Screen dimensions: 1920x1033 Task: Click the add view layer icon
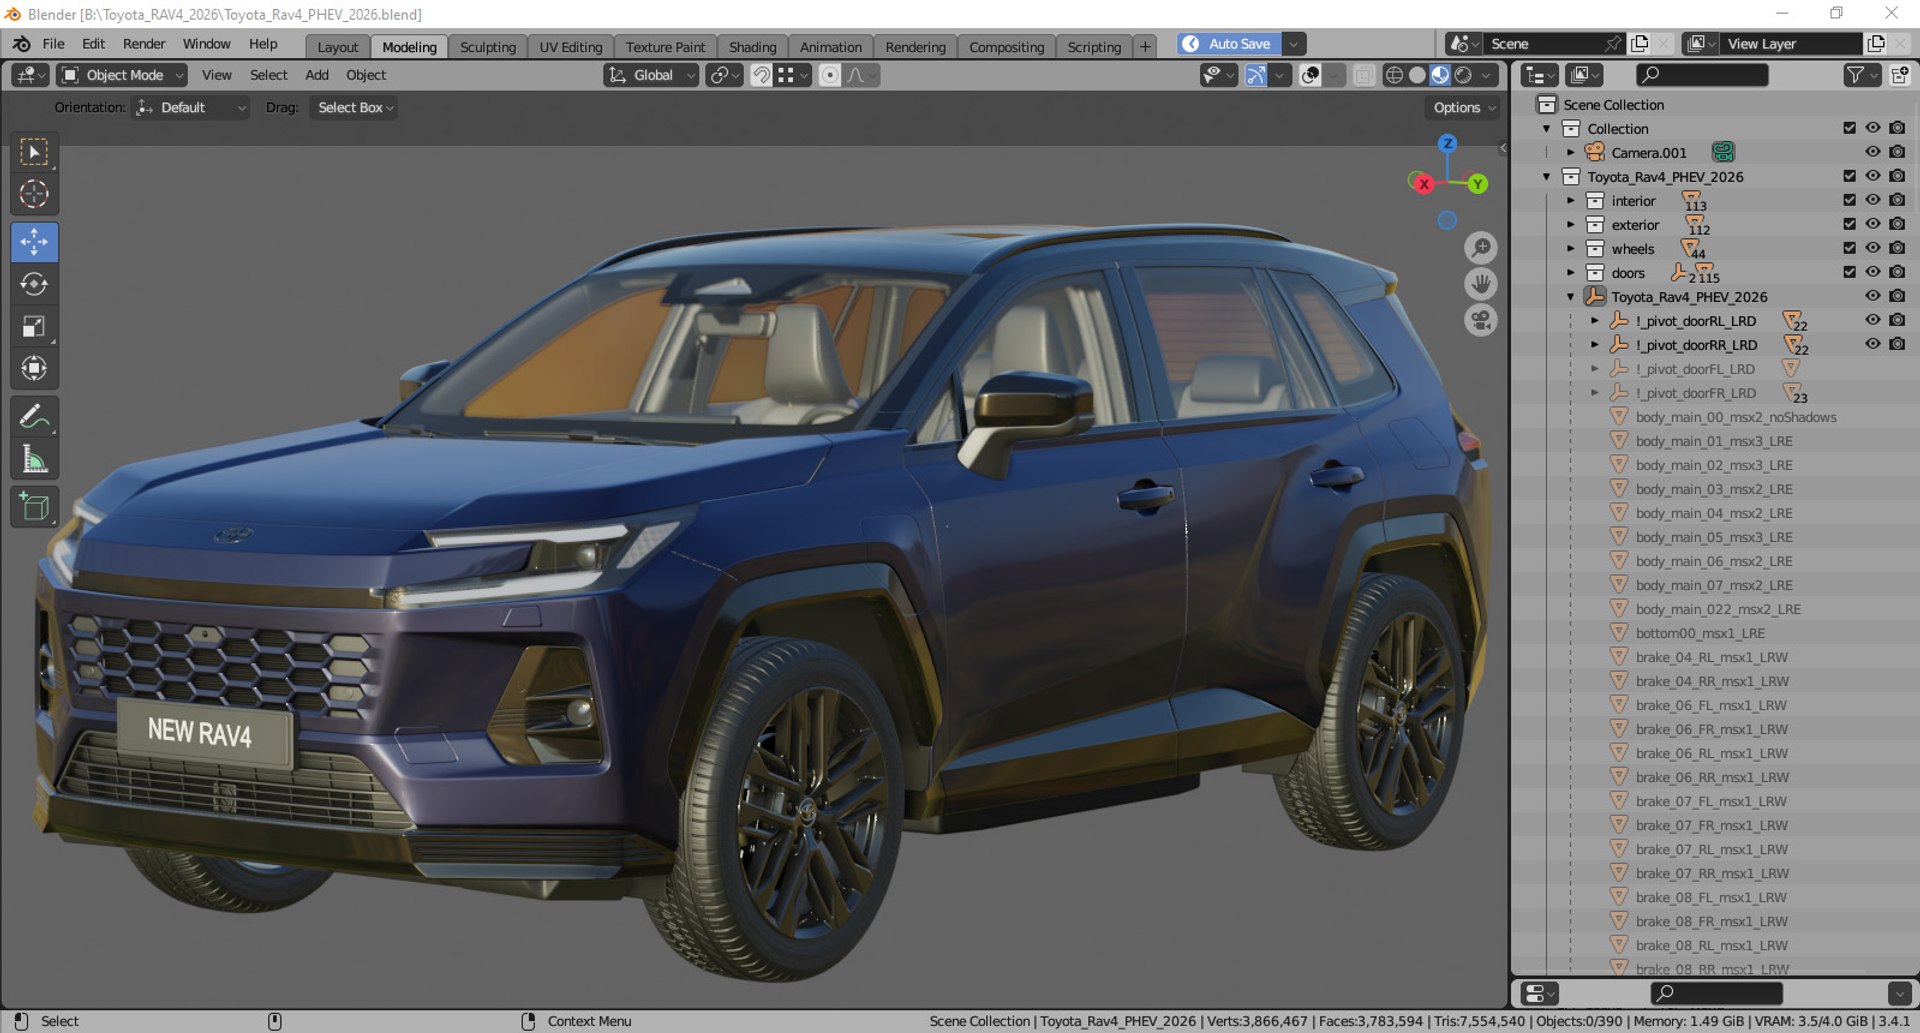tap(1876, 44)
